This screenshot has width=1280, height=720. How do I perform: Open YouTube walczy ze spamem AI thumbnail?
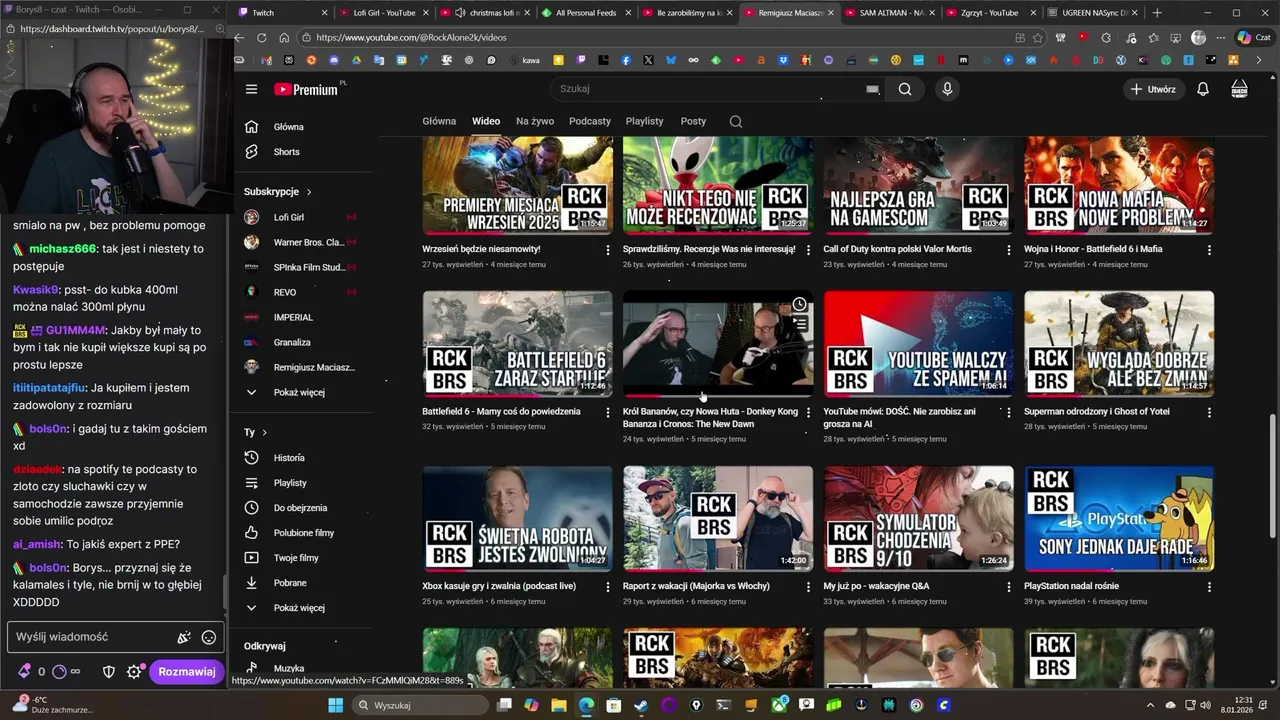(x=919, y=344)
